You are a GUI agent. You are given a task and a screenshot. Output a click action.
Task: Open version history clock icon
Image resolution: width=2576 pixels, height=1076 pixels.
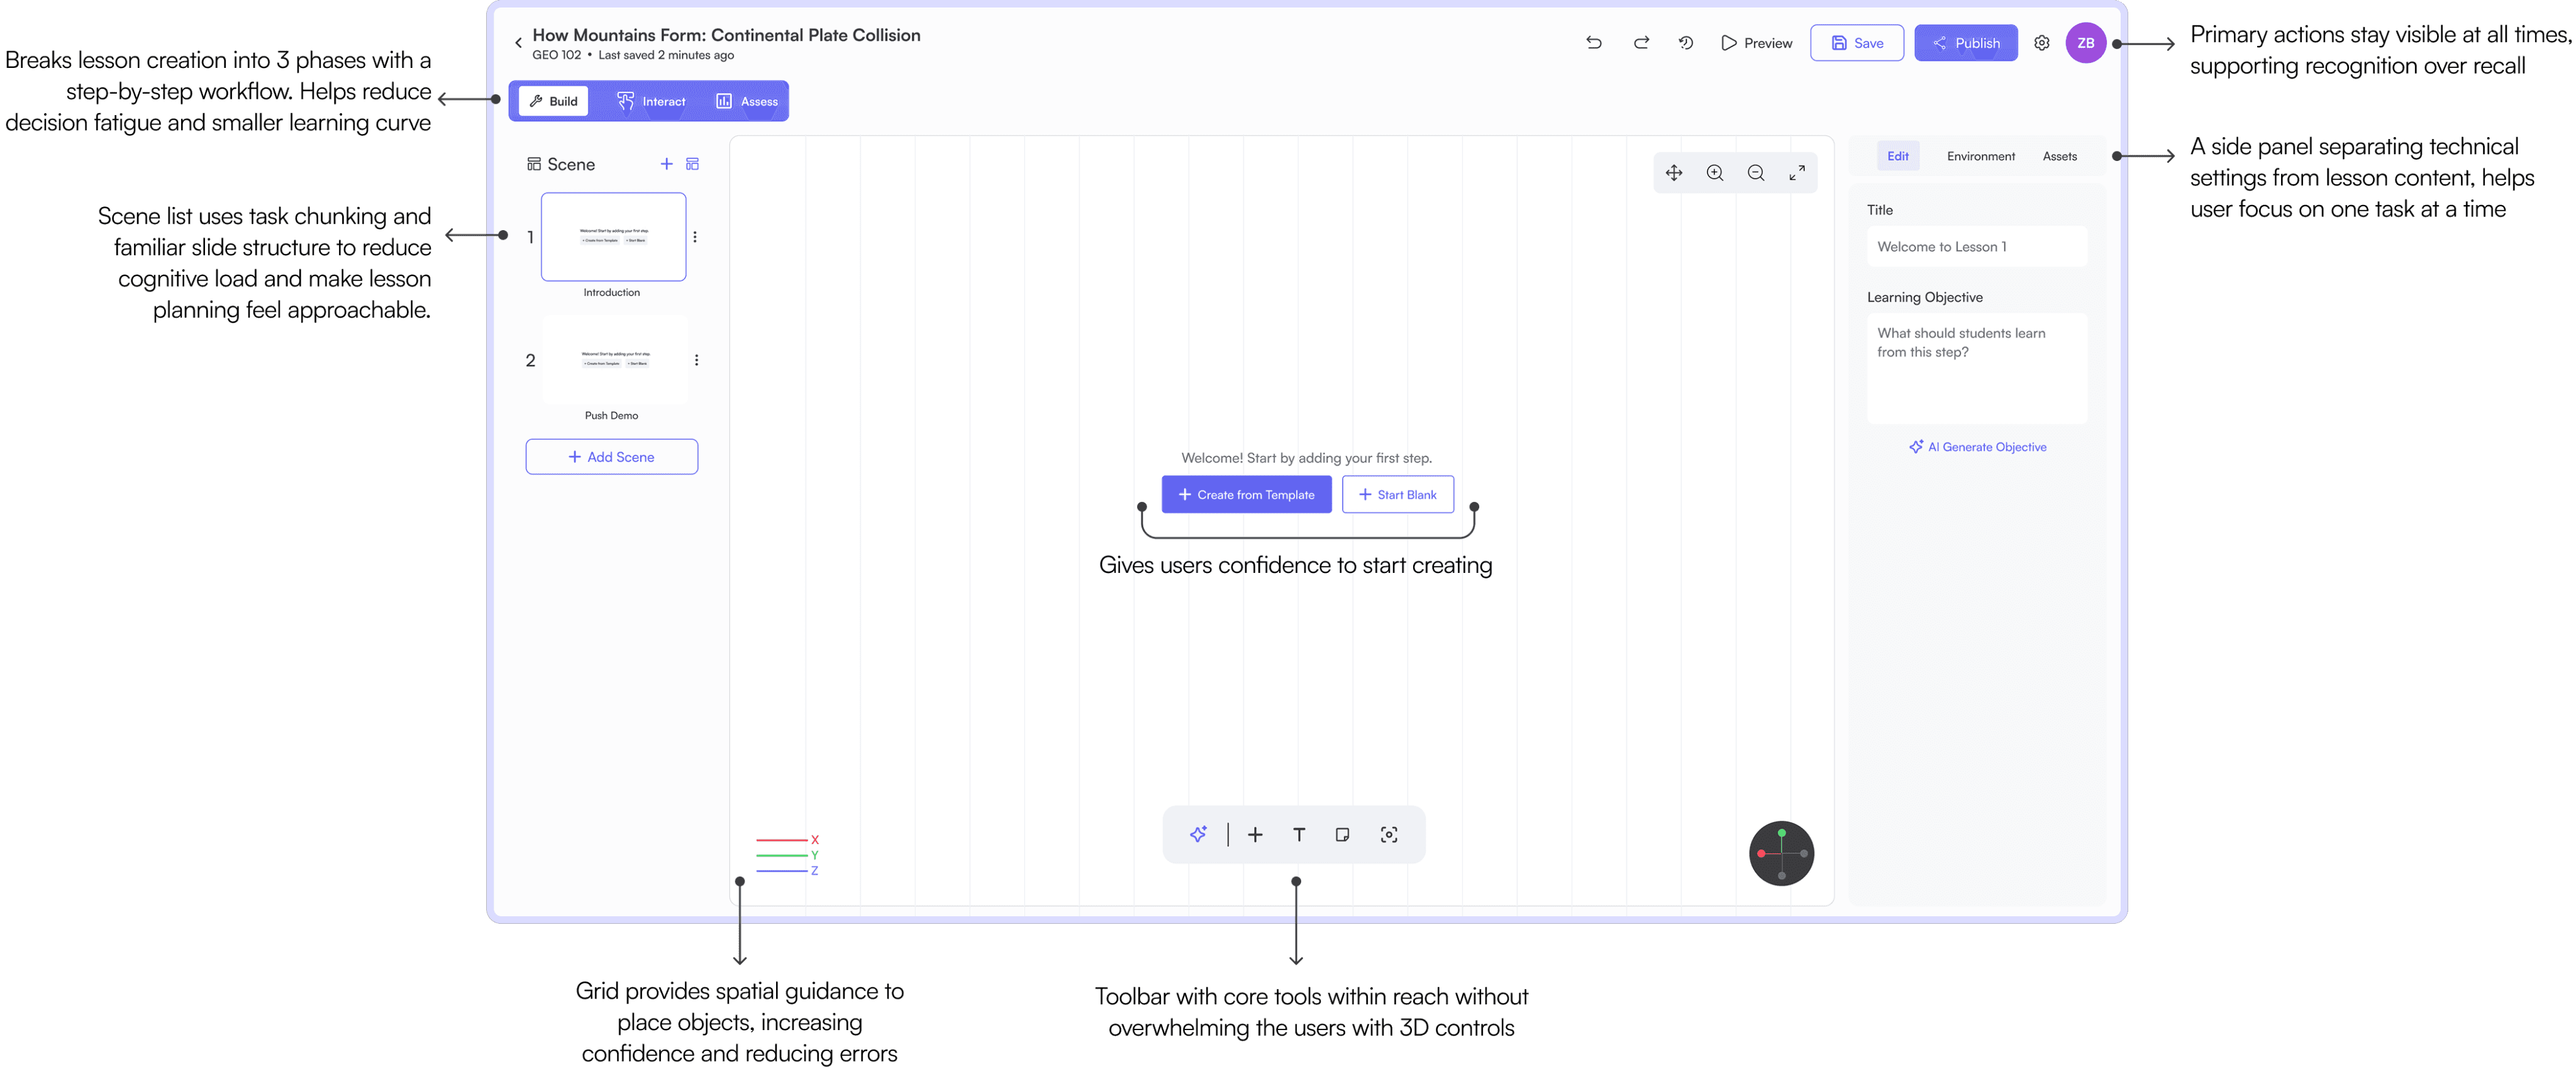tap(1686, 43)
